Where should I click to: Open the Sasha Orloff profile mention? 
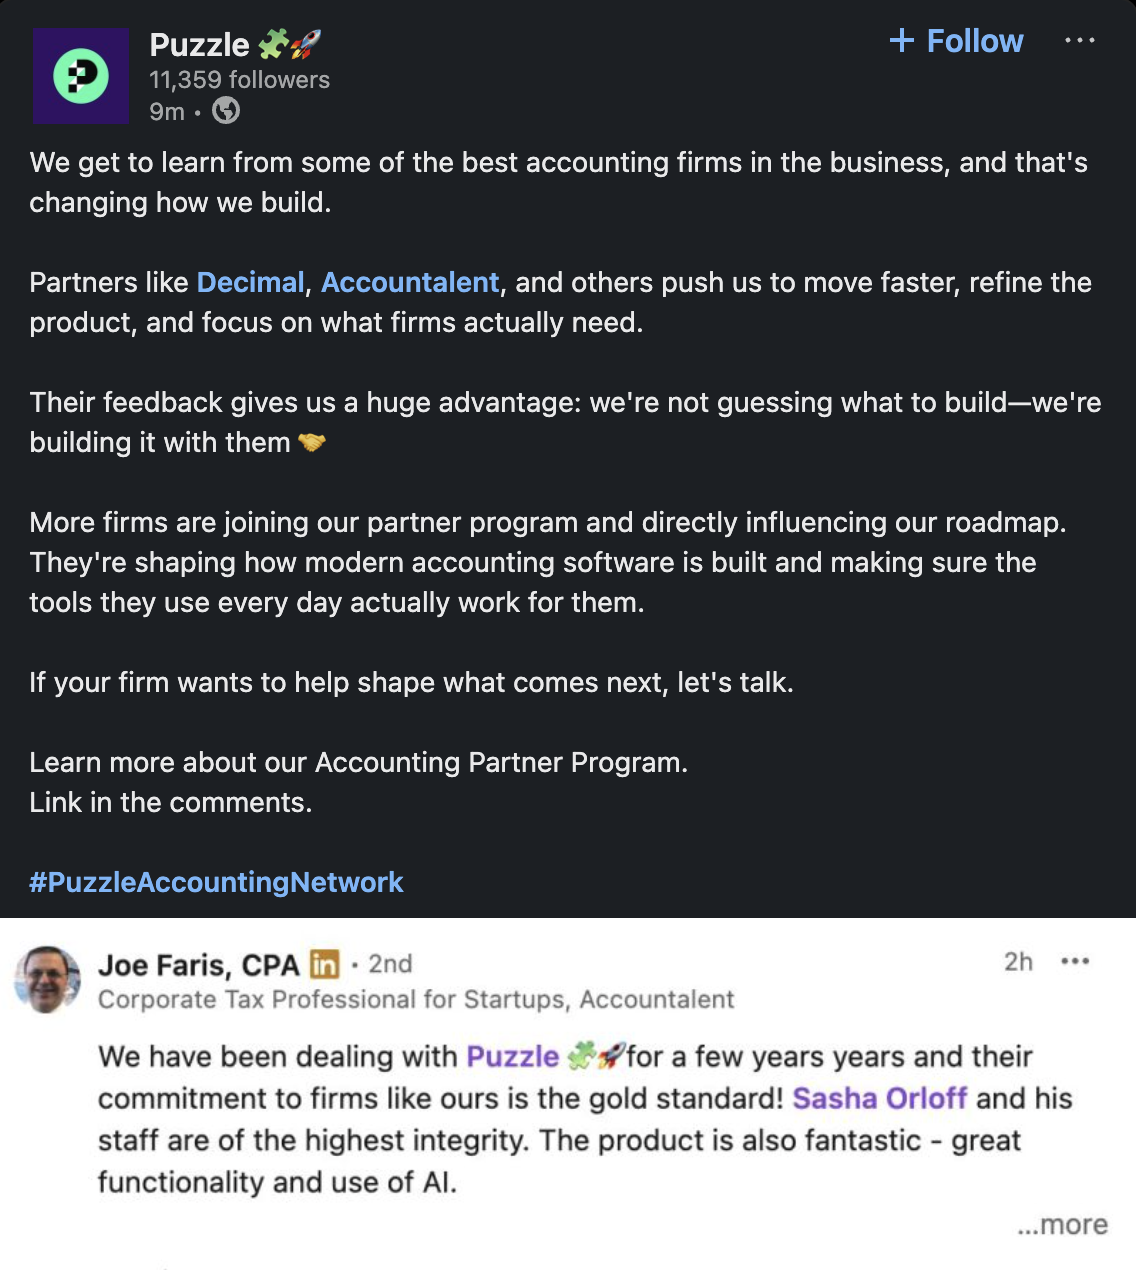tap(880, 1098)
